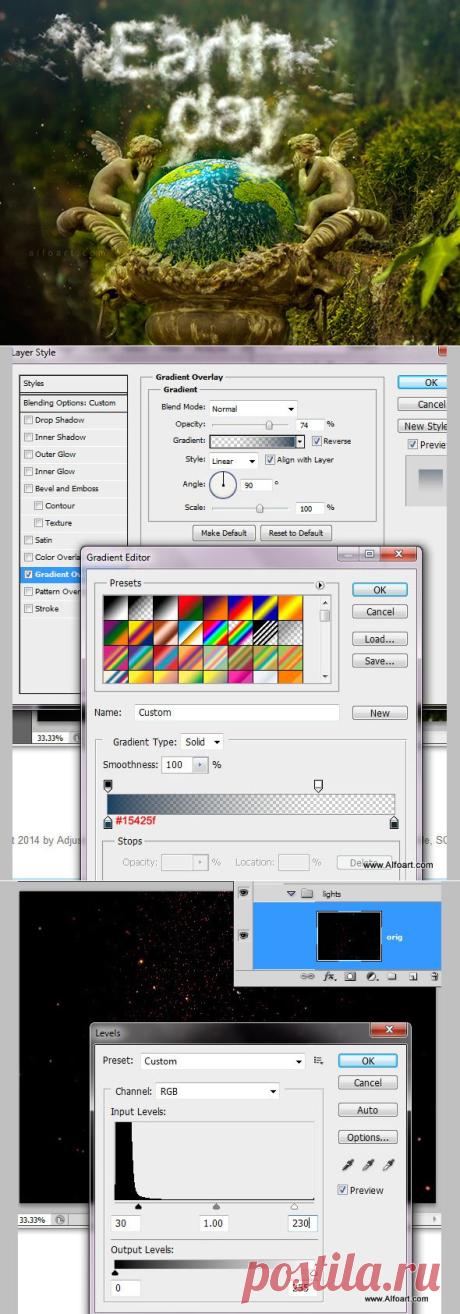Enable the Stroke style checkbox
This screenshot has height=1314, width=460.
point(27,608)
